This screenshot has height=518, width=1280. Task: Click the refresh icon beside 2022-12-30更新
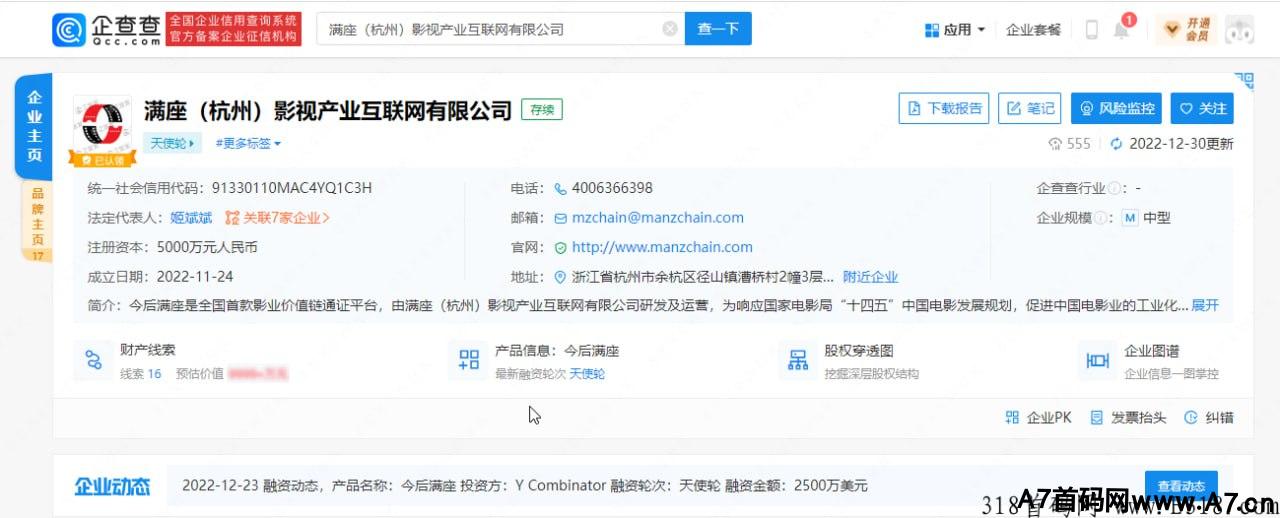(1117, 144)
